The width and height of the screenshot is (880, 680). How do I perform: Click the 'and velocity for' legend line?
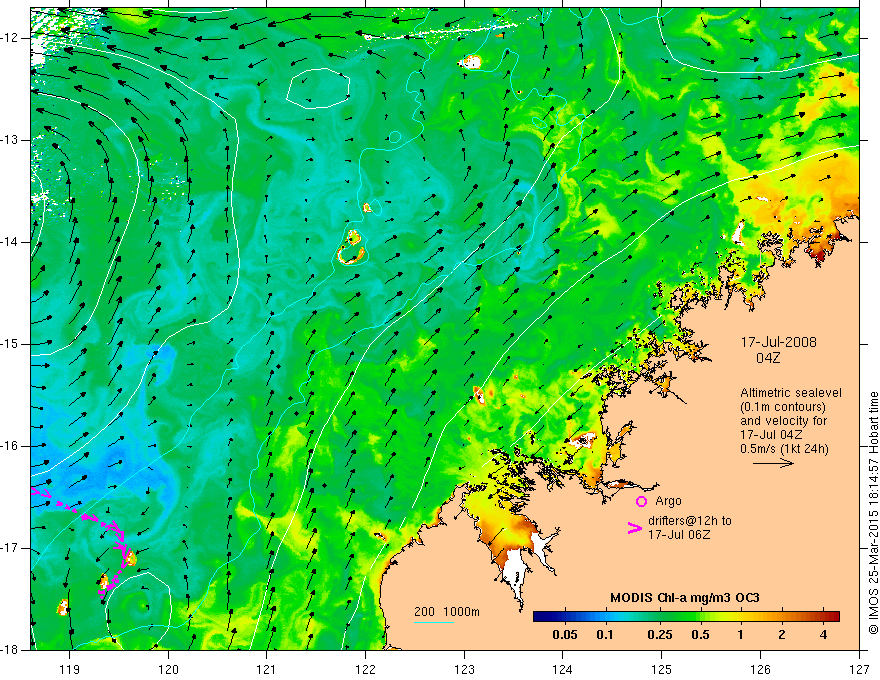point(783,421)
